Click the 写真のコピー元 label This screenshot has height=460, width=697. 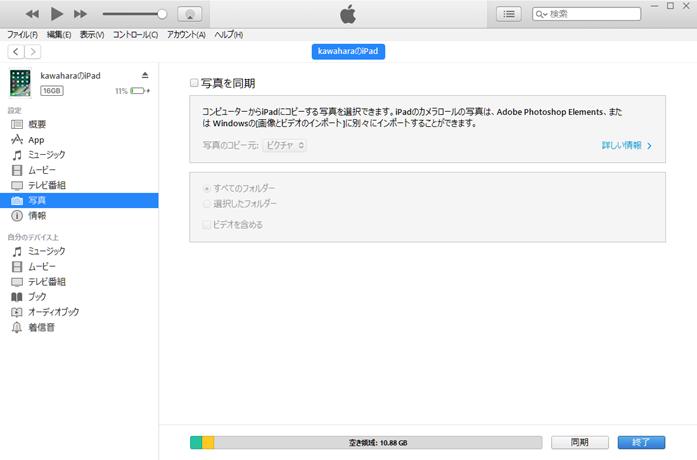230,145
